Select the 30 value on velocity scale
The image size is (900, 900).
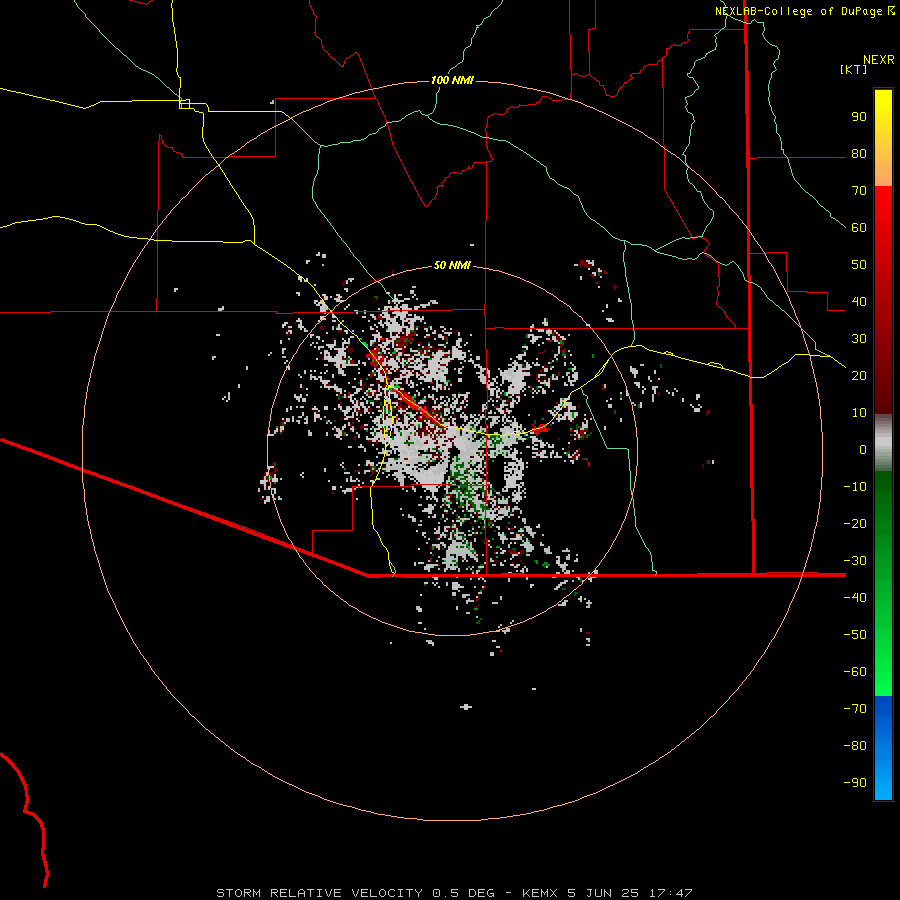click(859, 339)
